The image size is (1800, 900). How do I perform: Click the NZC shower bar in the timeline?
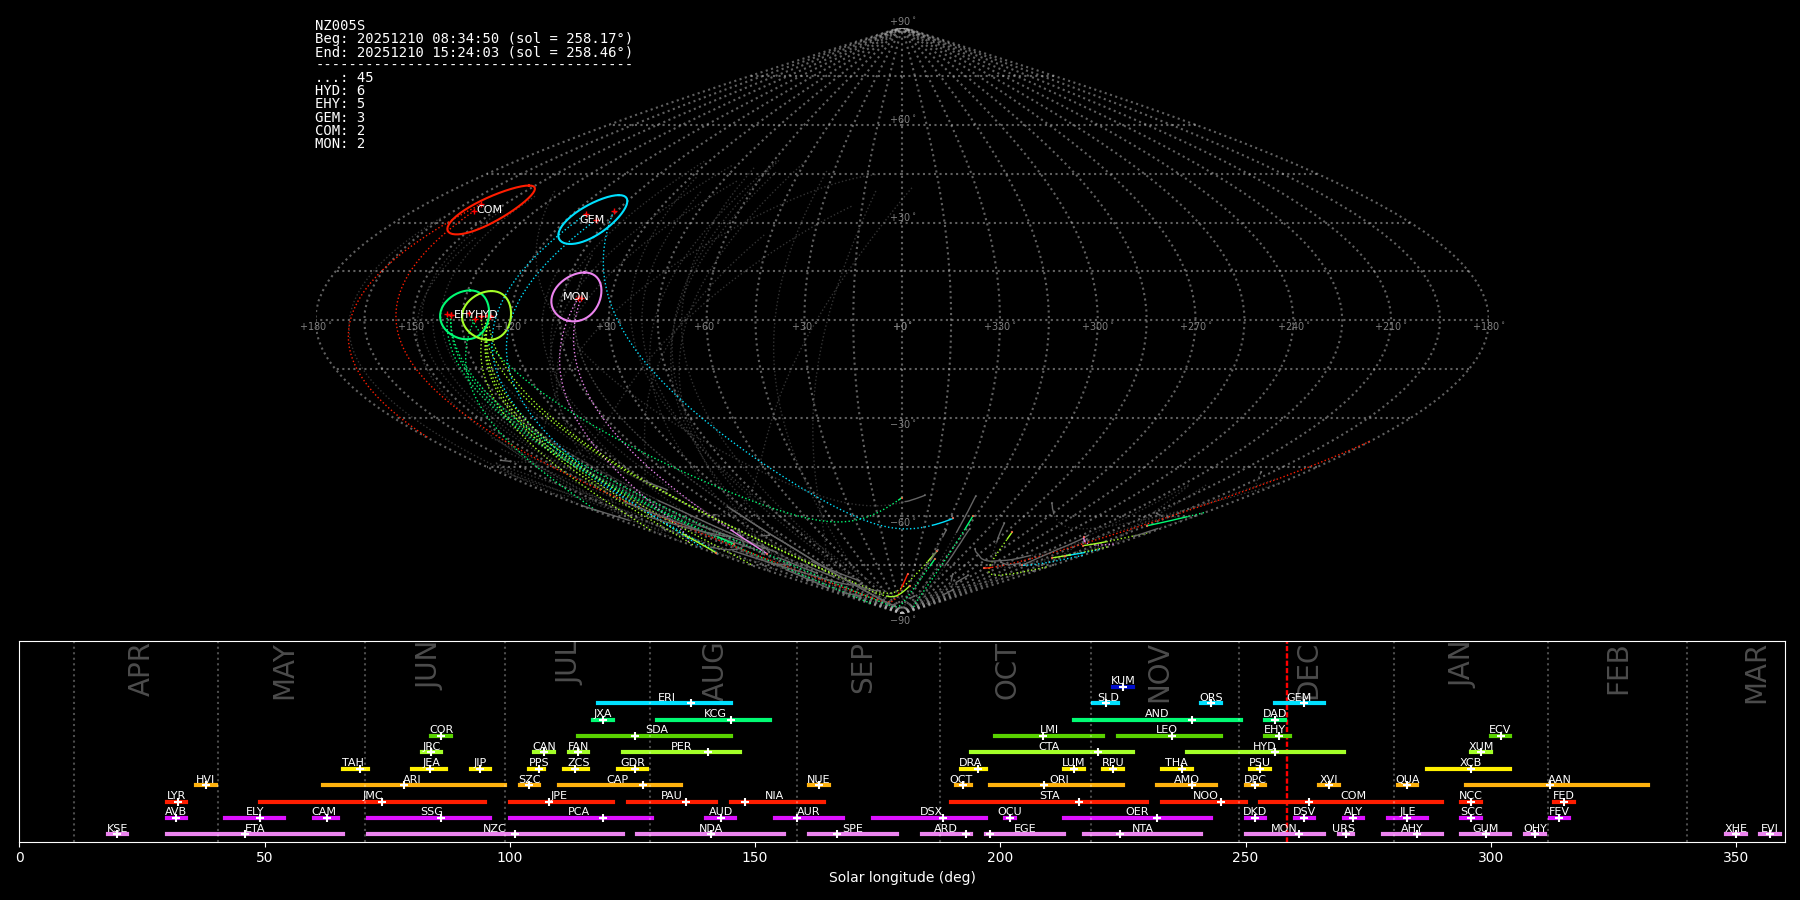[495, 834]
